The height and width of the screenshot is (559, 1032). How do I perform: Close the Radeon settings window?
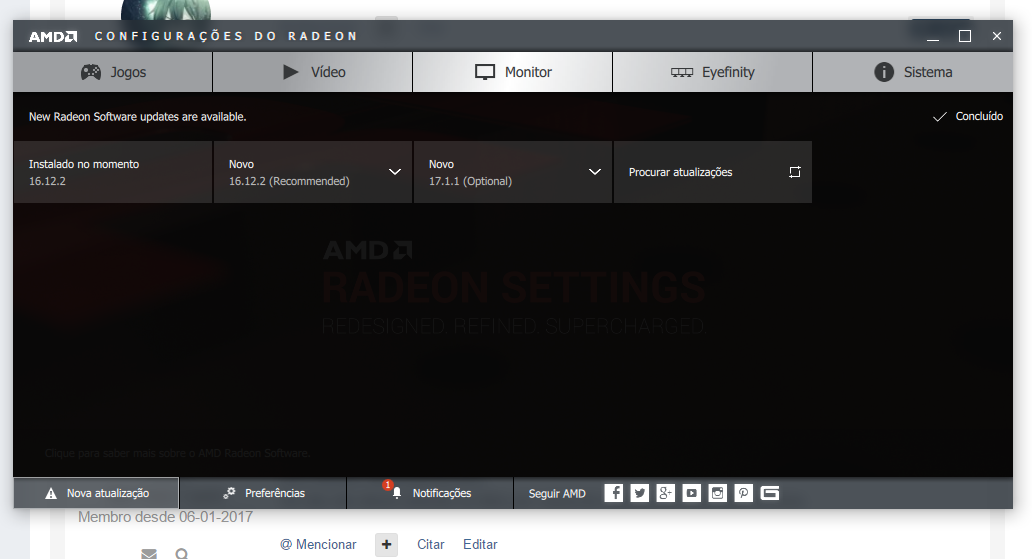click(x=996, y=36)
